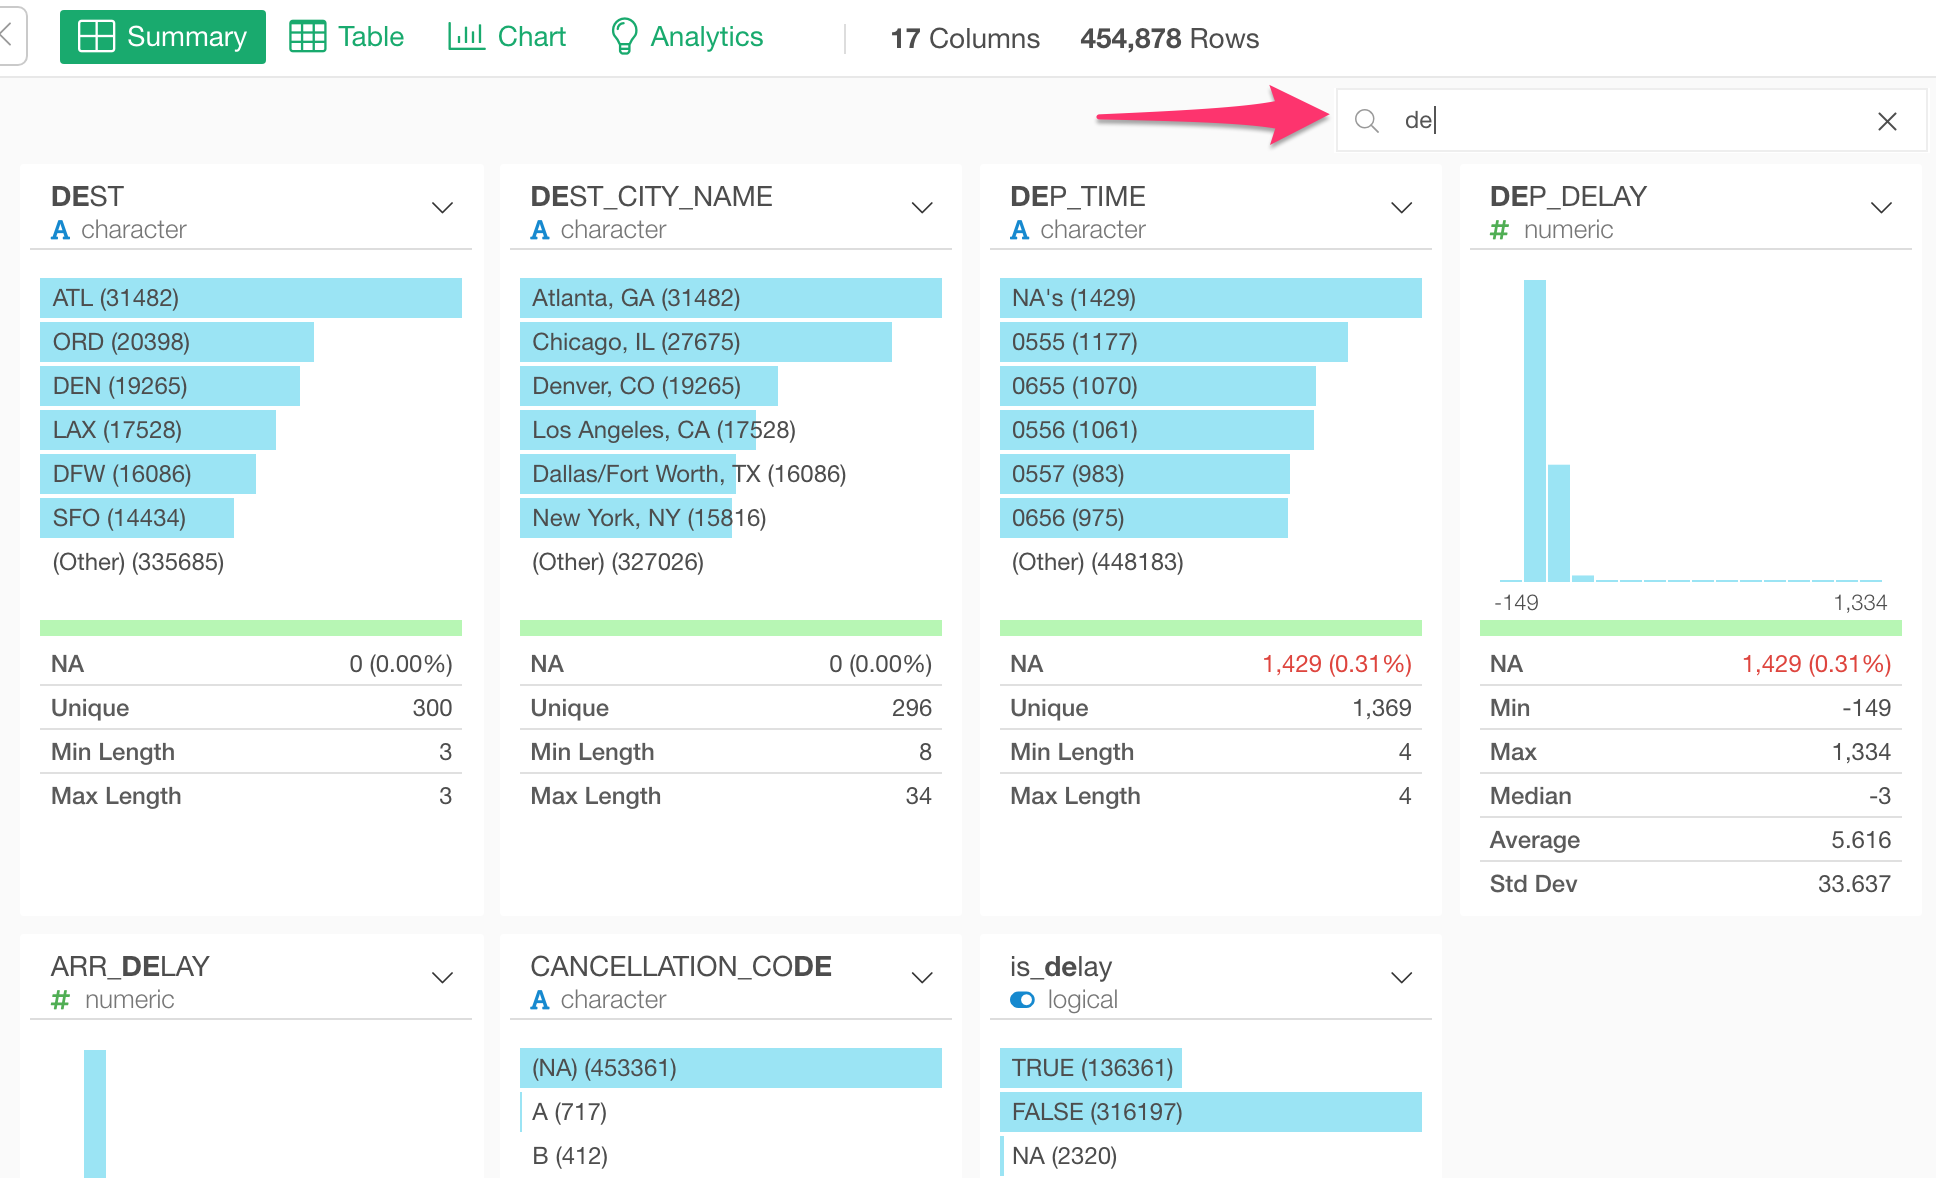Expand options for CANCELLATION_CODE column
This screenshot has width=1936, height=1178.
(x=922, y=977)
